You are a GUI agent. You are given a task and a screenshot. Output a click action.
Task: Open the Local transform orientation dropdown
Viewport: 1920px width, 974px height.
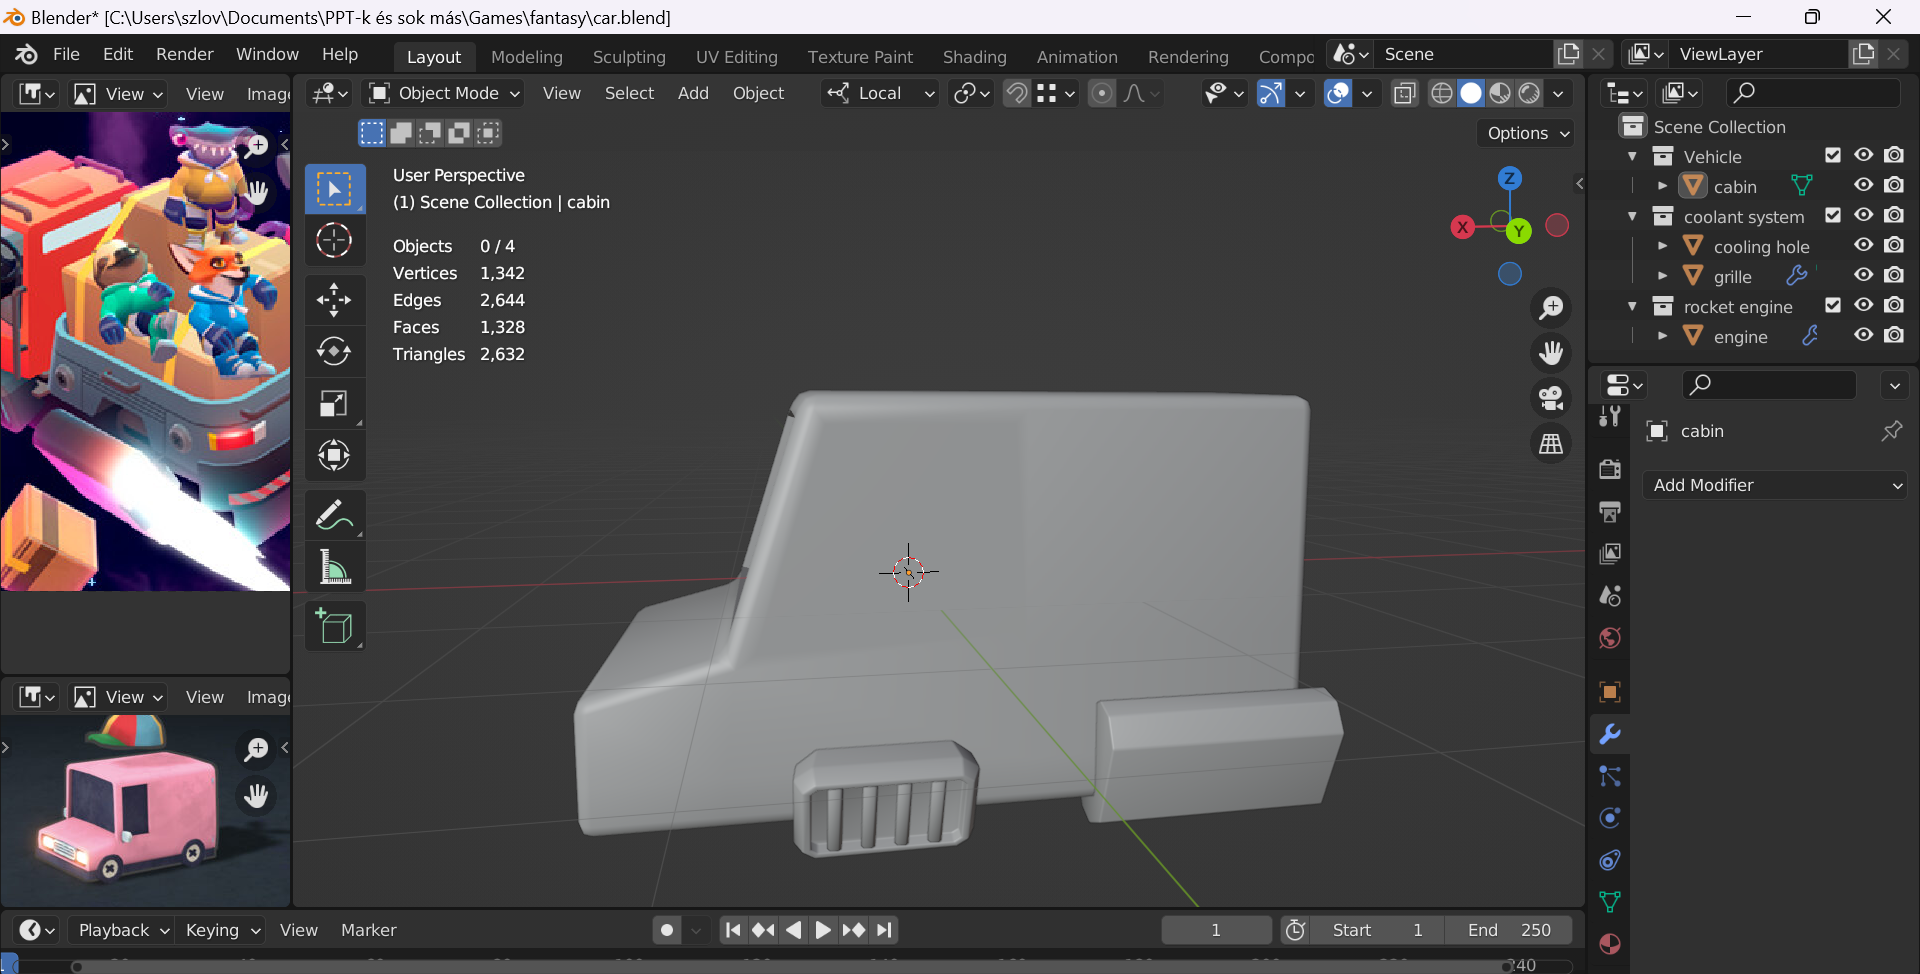pos(880,93)
